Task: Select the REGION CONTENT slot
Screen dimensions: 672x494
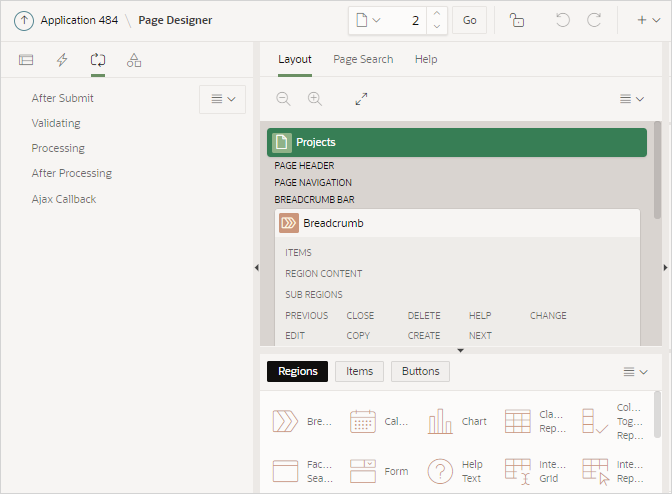Action: [324, 274]
